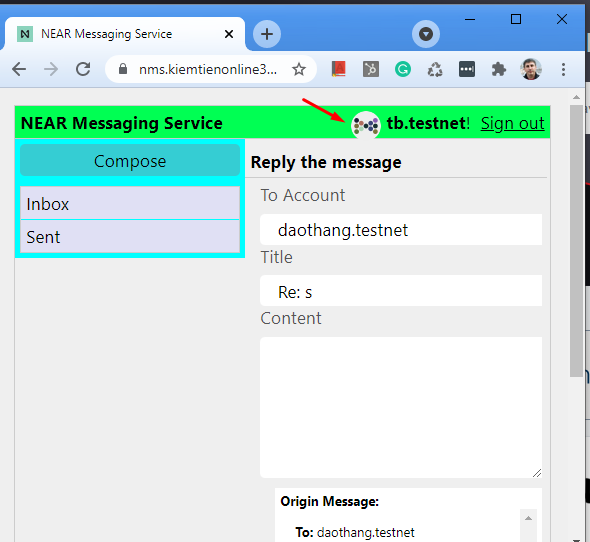Click the page vertical scrollbar thumb
Screen dimensions: 590x542
coord(576,241)
